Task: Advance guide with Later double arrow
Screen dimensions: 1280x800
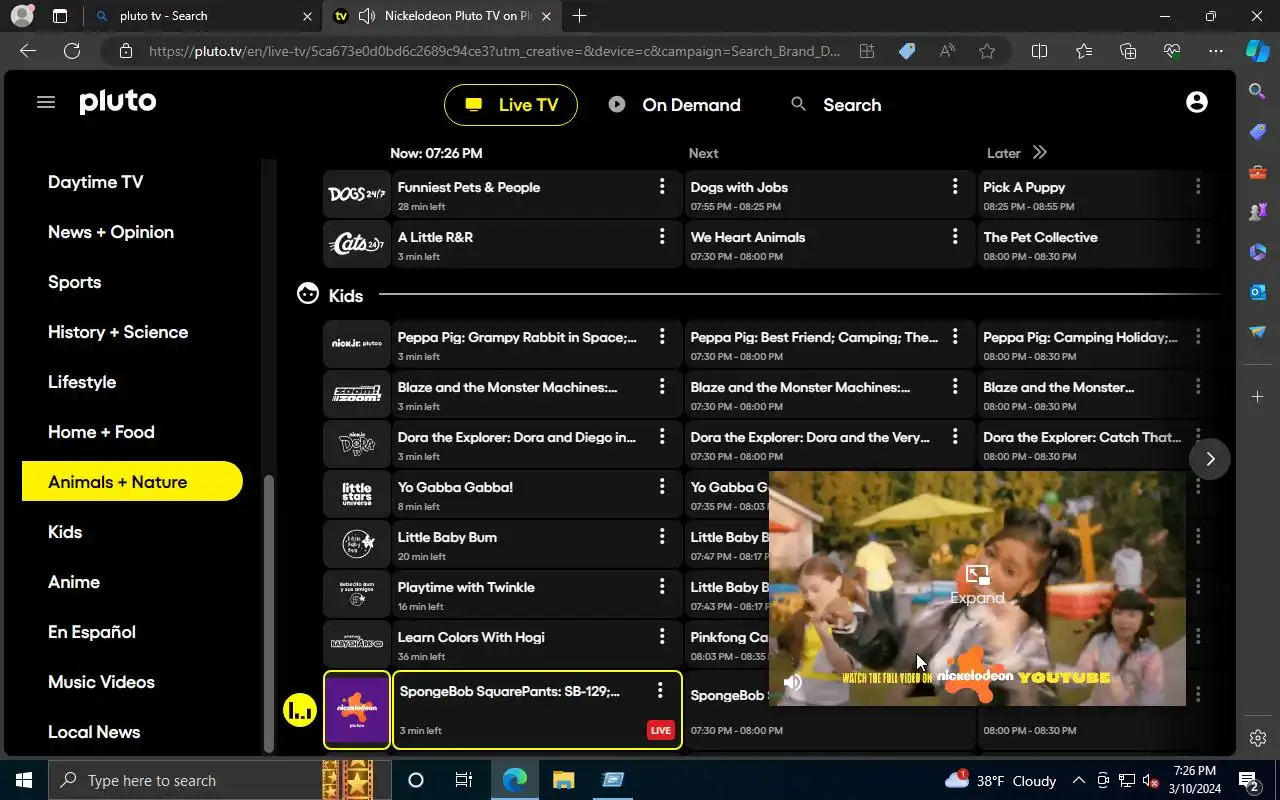Action: (1040, 153)
